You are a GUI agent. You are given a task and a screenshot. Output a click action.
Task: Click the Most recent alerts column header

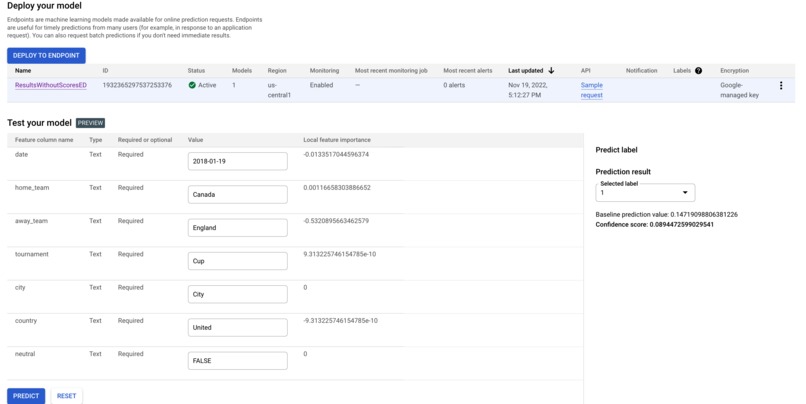pos(468,71)
